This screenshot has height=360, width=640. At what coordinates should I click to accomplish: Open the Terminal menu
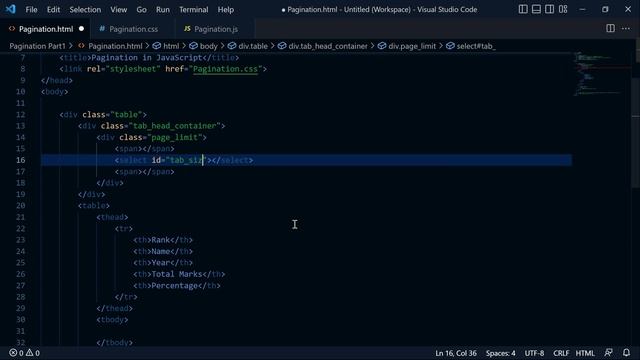click(193, 9)
